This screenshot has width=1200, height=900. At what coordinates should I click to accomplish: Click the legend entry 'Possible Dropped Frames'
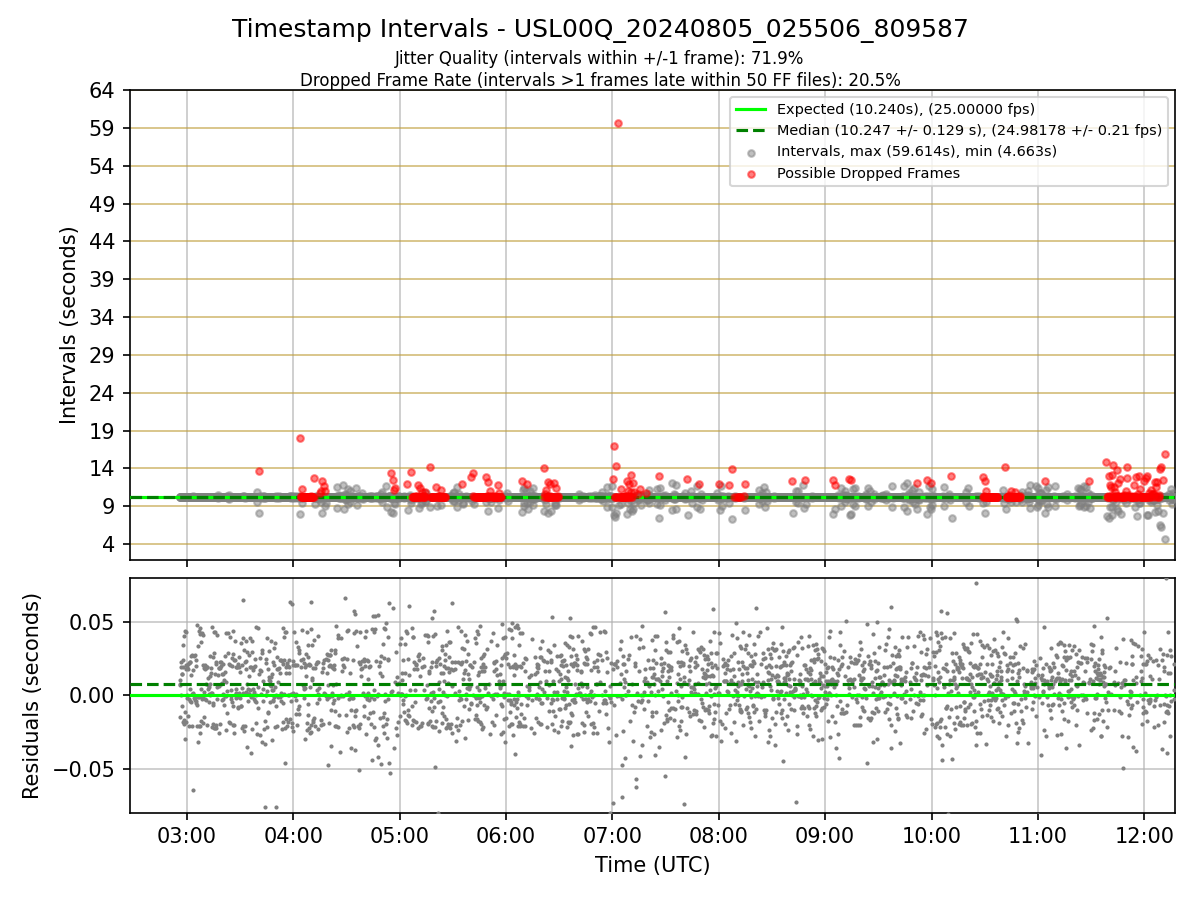[868, 173]
